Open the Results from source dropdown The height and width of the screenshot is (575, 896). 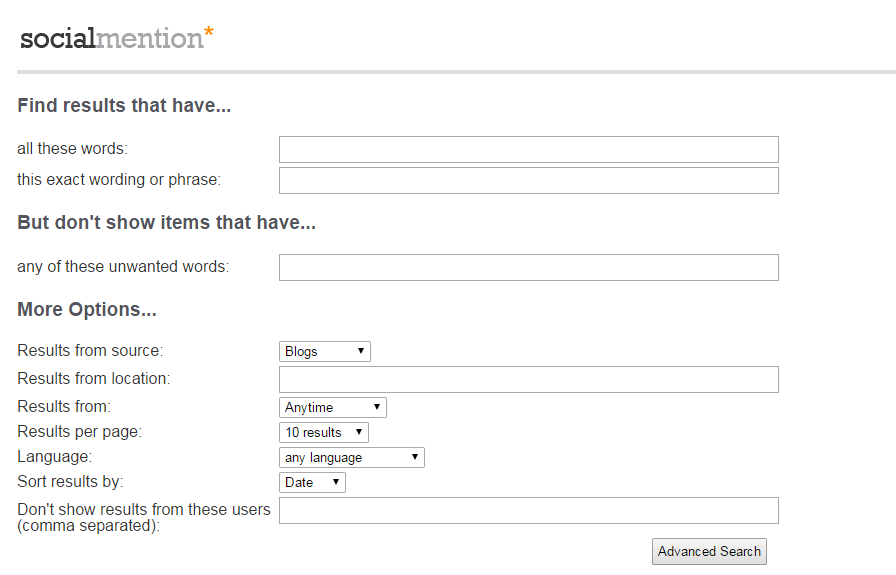[x=325, y=352]
